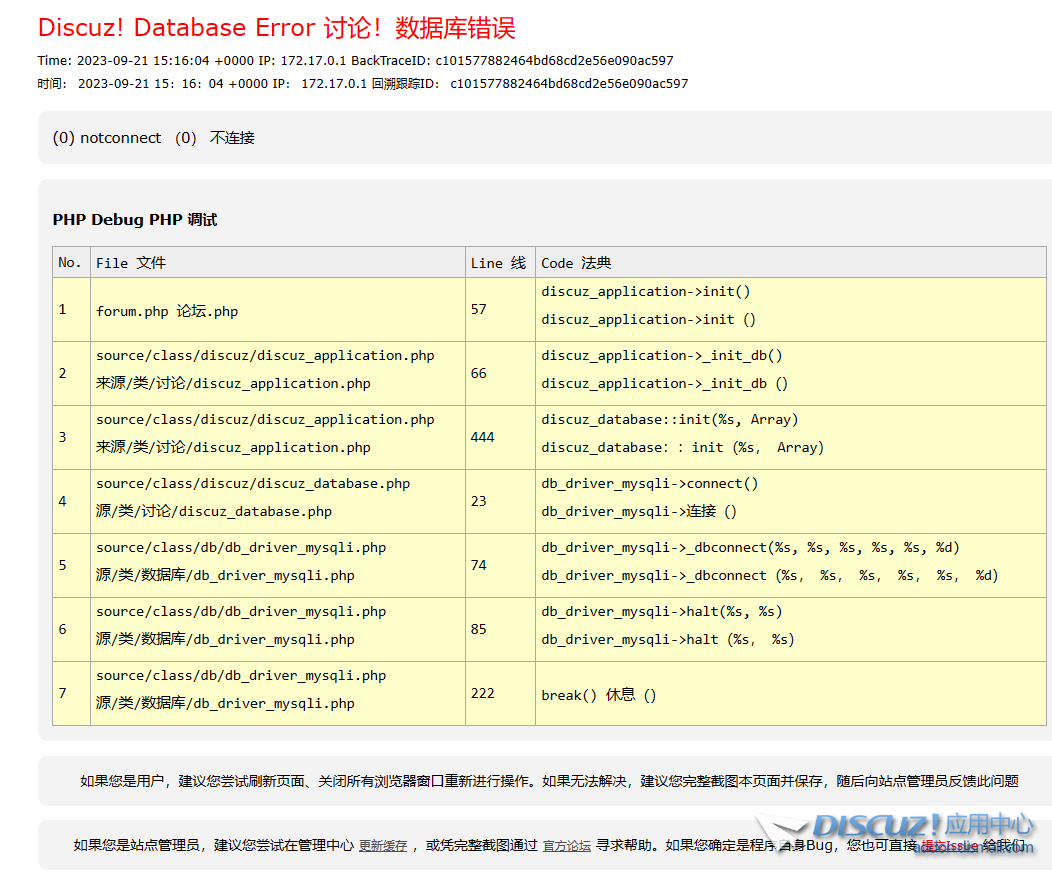Viewport: 1052px width, 873px height.
Task: Click line number 444 in the table
Action: (483, 437)
